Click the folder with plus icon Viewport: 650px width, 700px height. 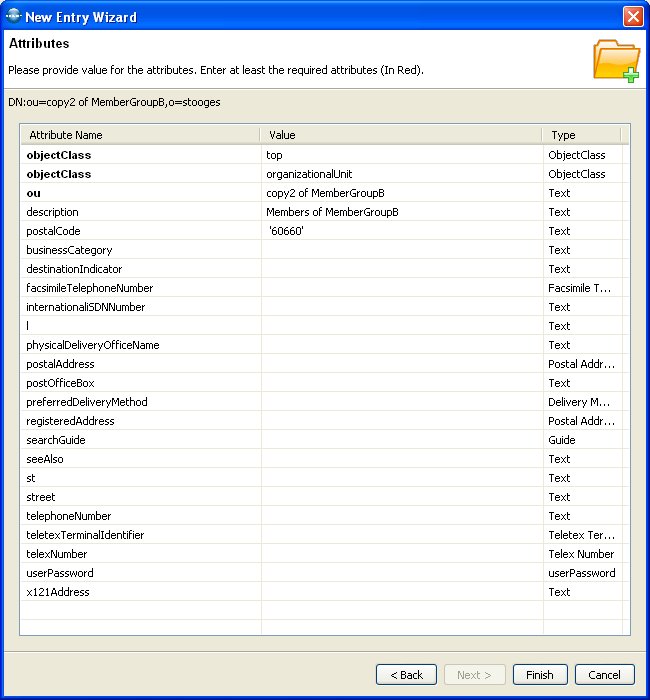[616, 60]
